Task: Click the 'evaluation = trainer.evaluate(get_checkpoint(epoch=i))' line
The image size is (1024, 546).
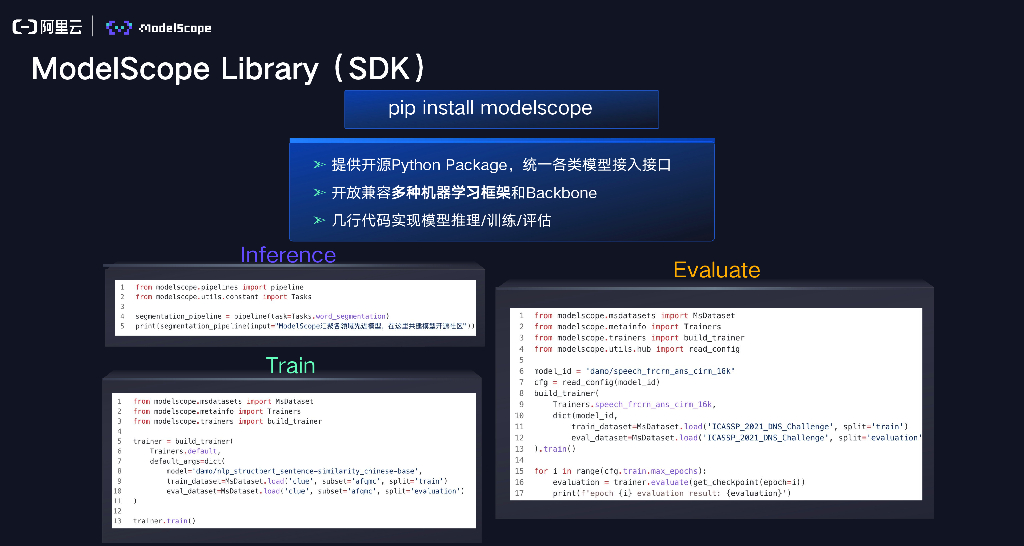Action: point(678,482)
